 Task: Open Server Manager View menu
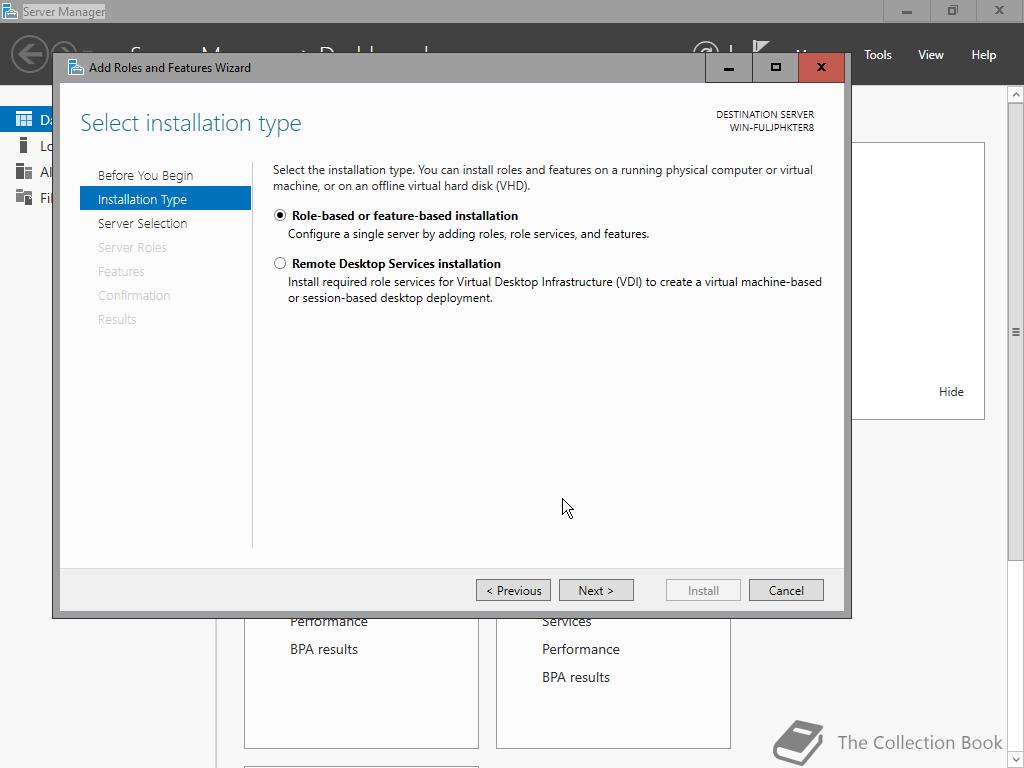point(931,55)
